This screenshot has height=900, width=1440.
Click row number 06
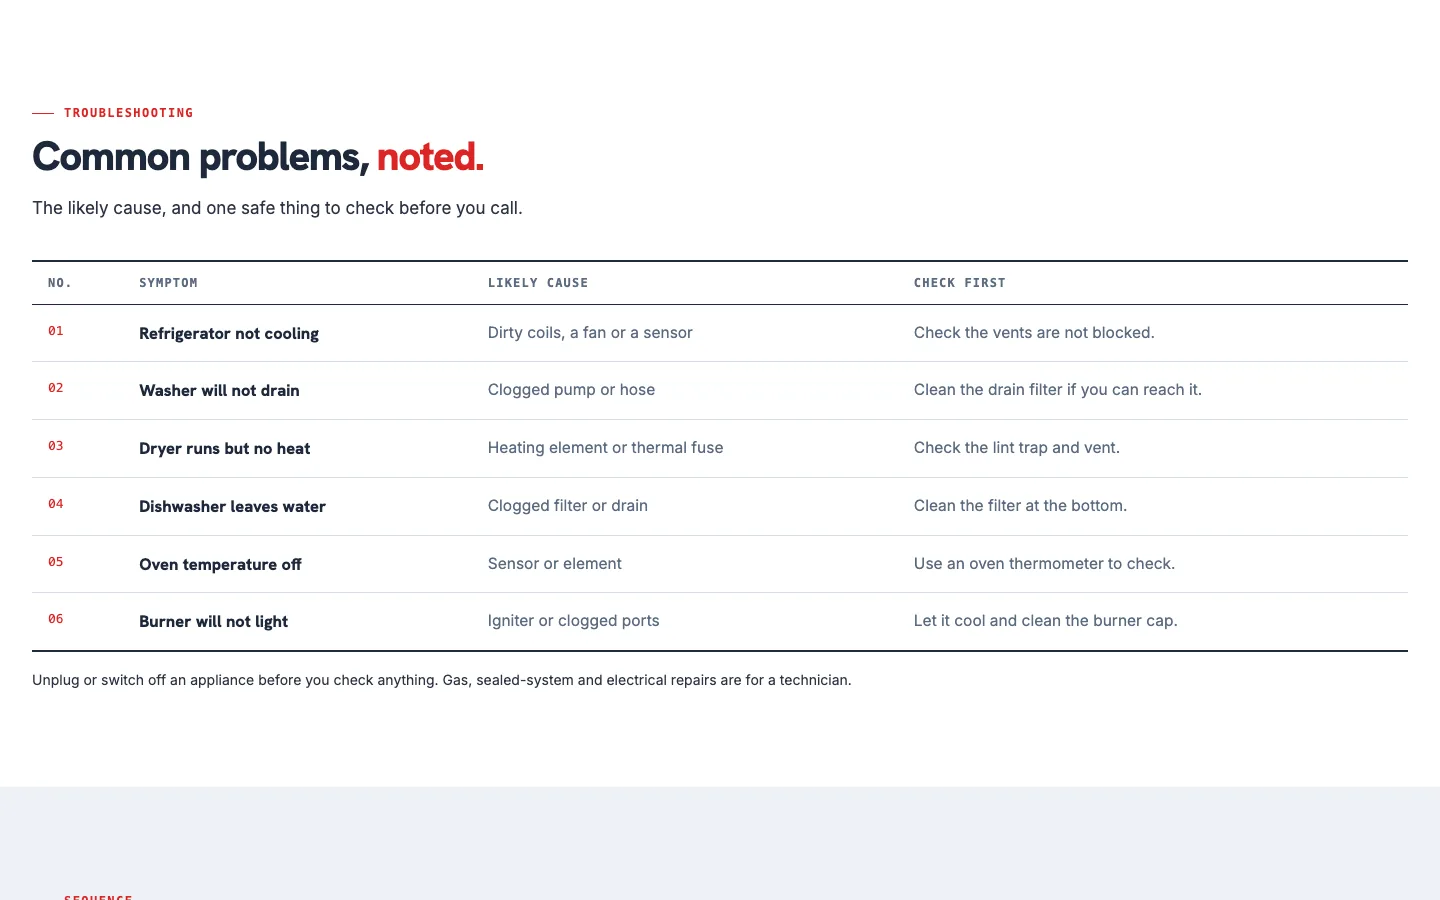coord(56,619)
